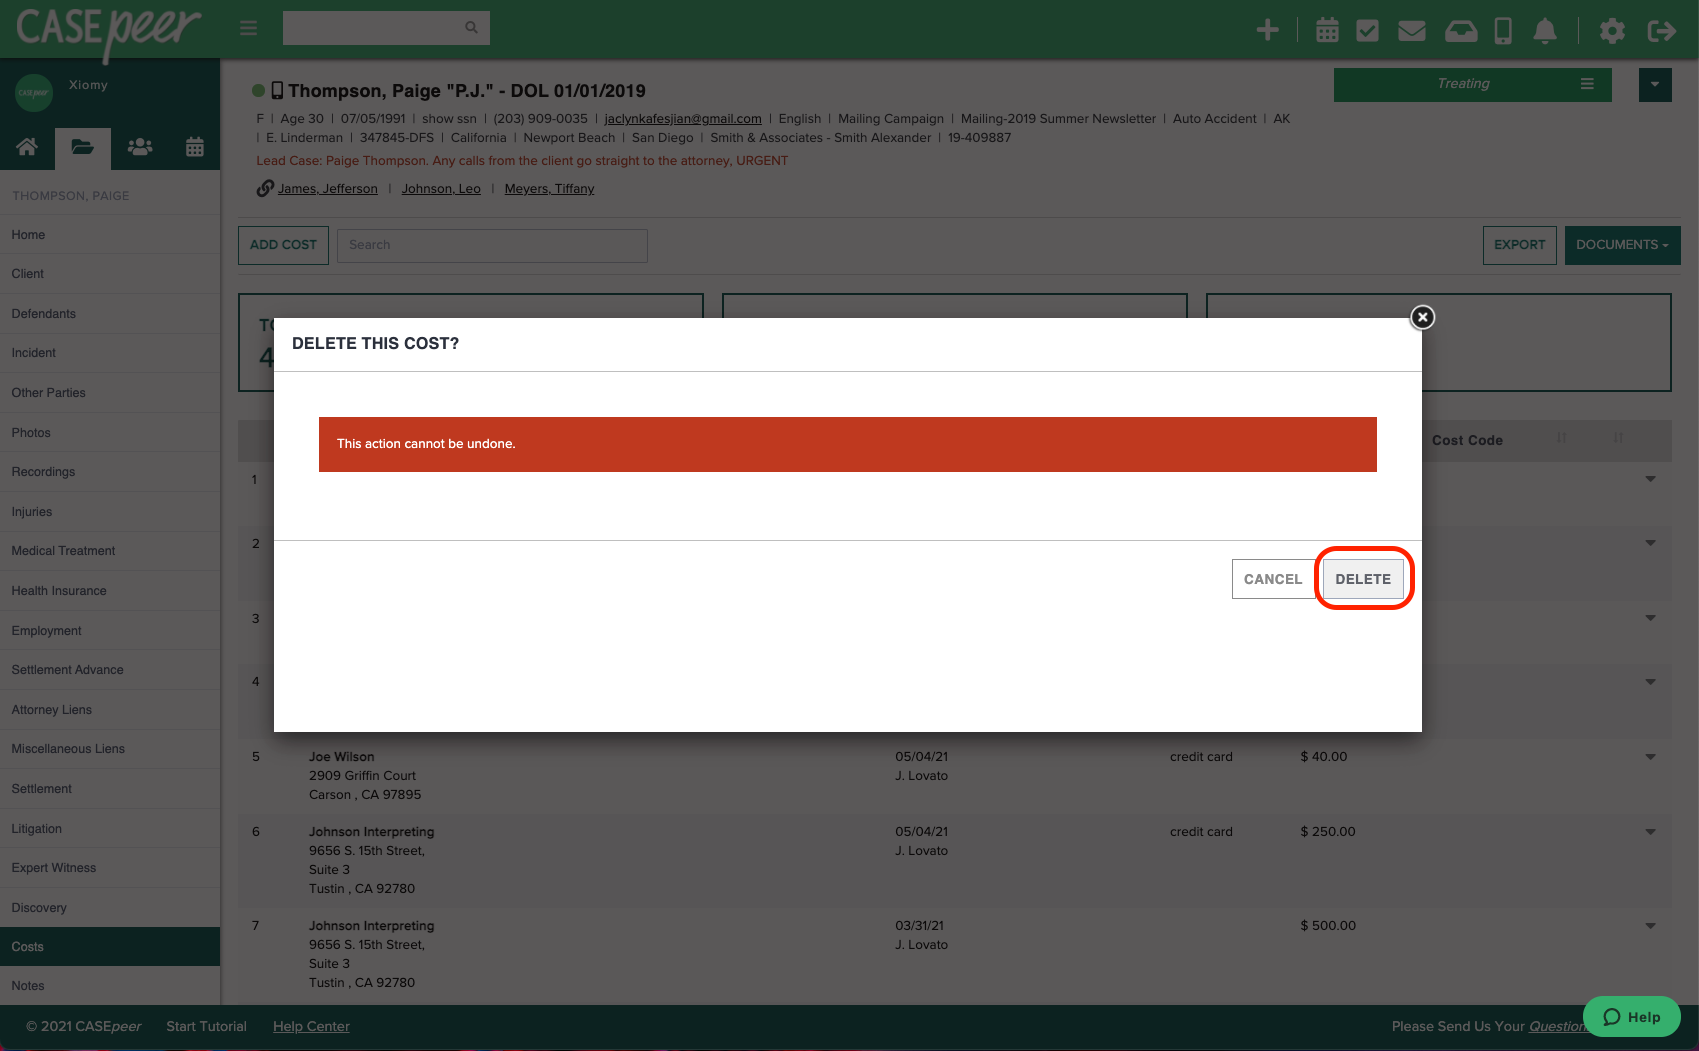
Task: Open the mail envelope icon
Action: 1411,29
